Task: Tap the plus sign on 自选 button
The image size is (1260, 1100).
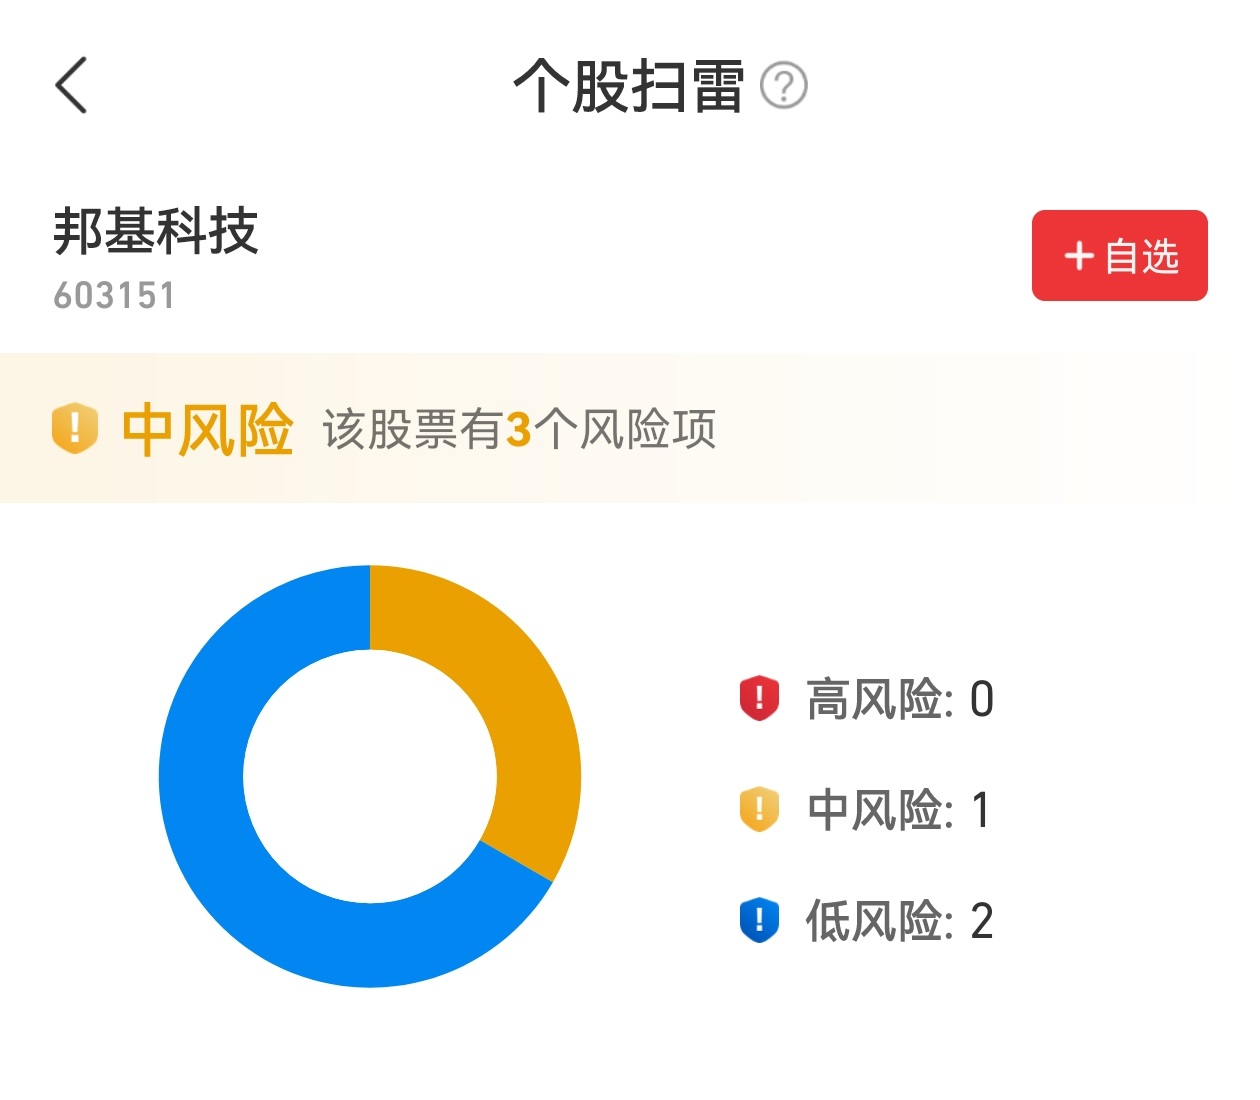Action: (x=1079, y=256)
